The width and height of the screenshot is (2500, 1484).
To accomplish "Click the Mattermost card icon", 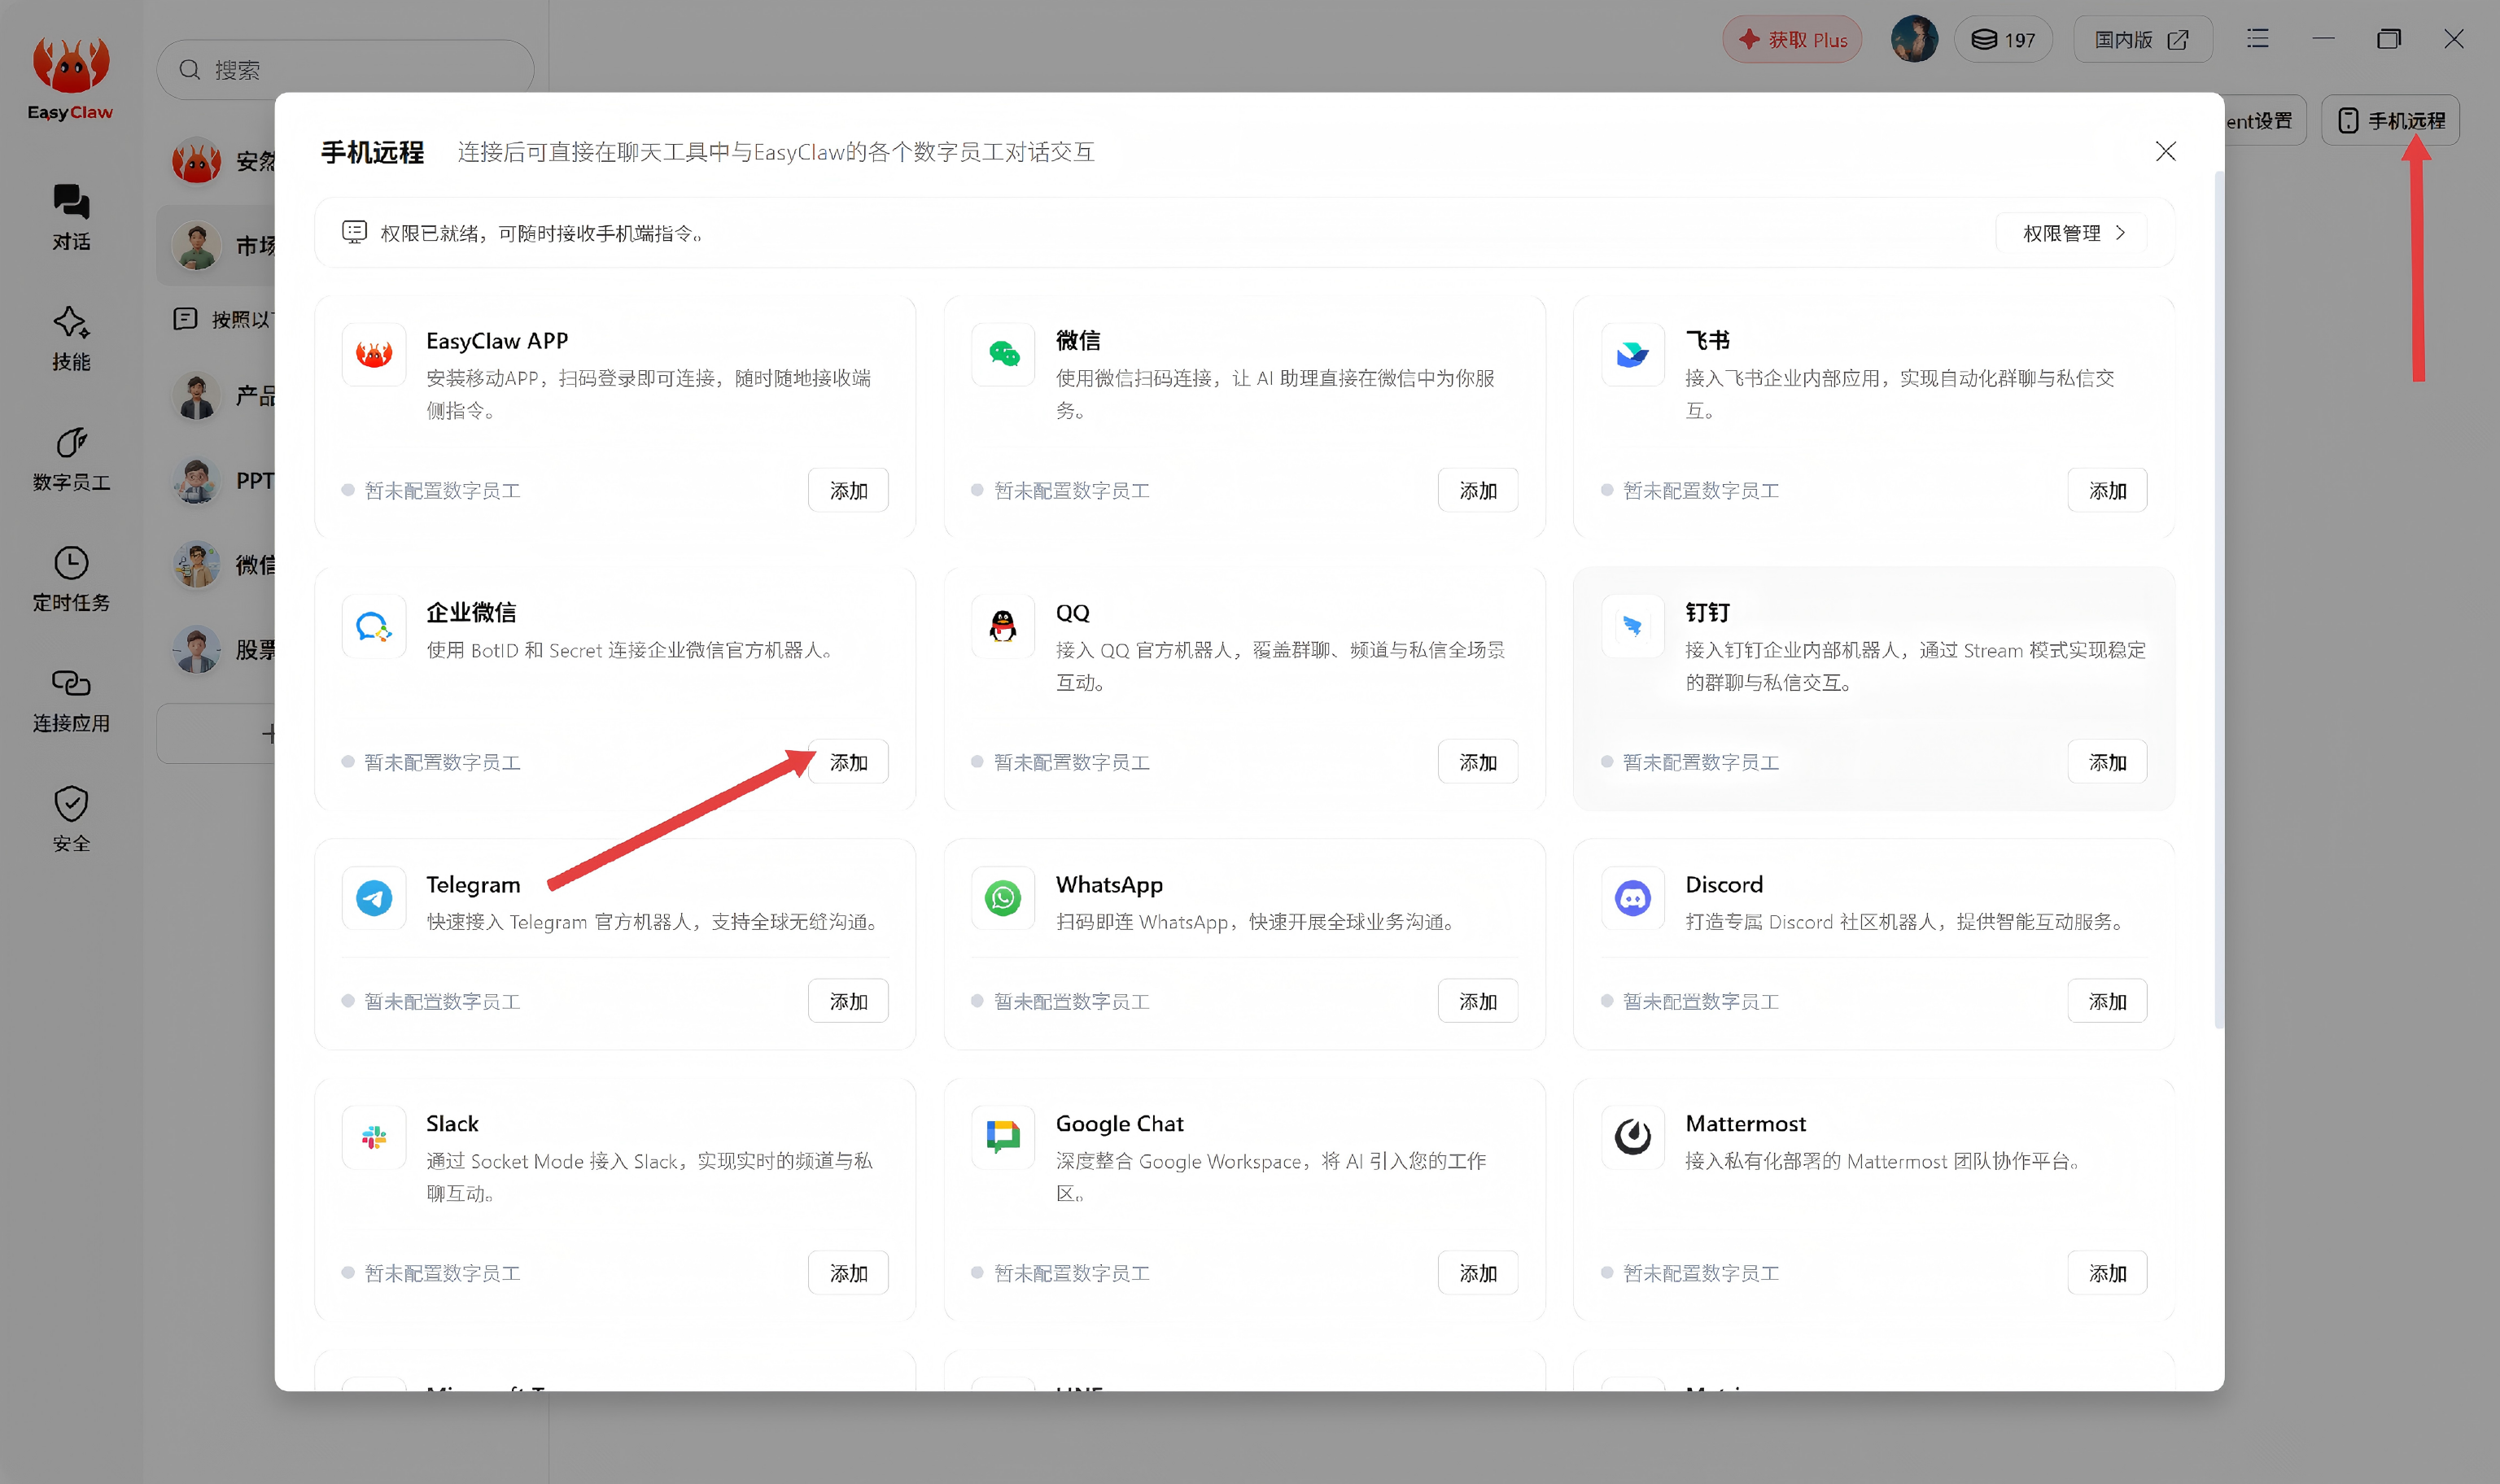I will [x=1633, y=1137].
